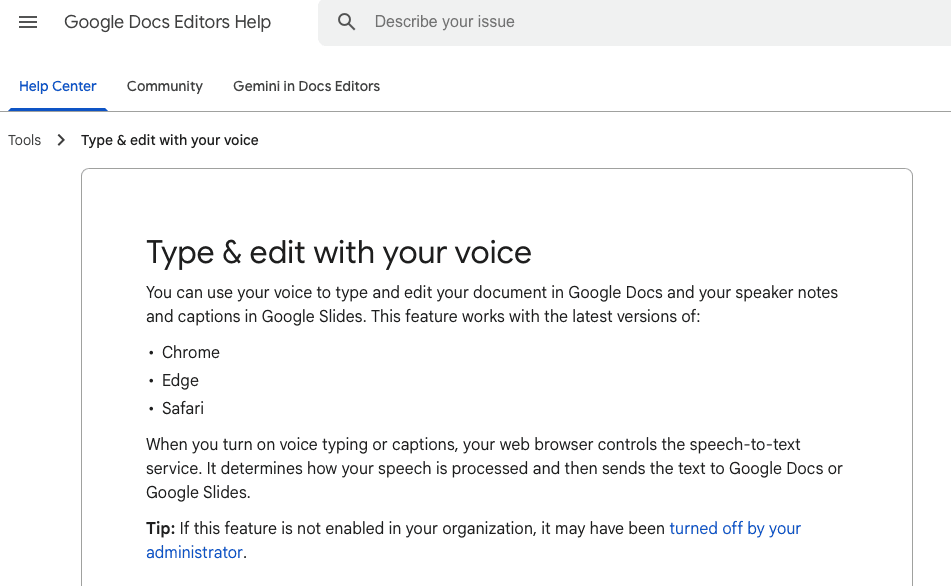Switch to the Community tab
Screen dimensions: 951x586
164,86
